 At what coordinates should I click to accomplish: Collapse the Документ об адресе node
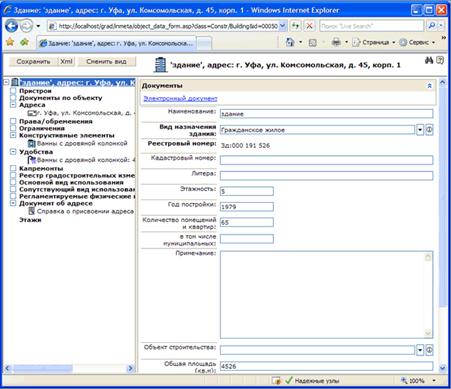13,203
